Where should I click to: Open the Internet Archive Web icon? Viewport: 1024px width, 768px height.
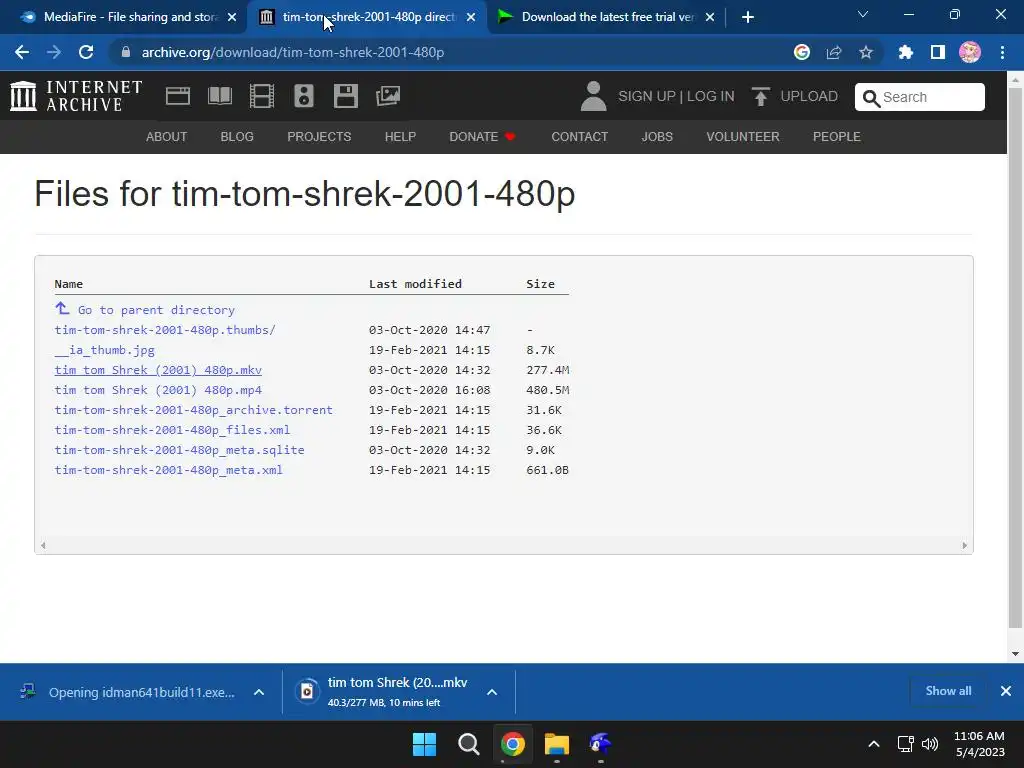pyautogui.click(x=178, y=96)
